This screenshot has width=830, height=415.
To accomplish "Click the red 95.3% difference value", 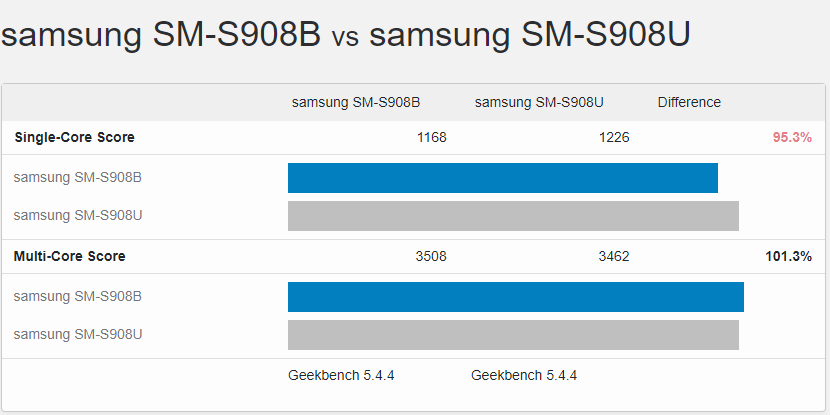I will point(791,137).
